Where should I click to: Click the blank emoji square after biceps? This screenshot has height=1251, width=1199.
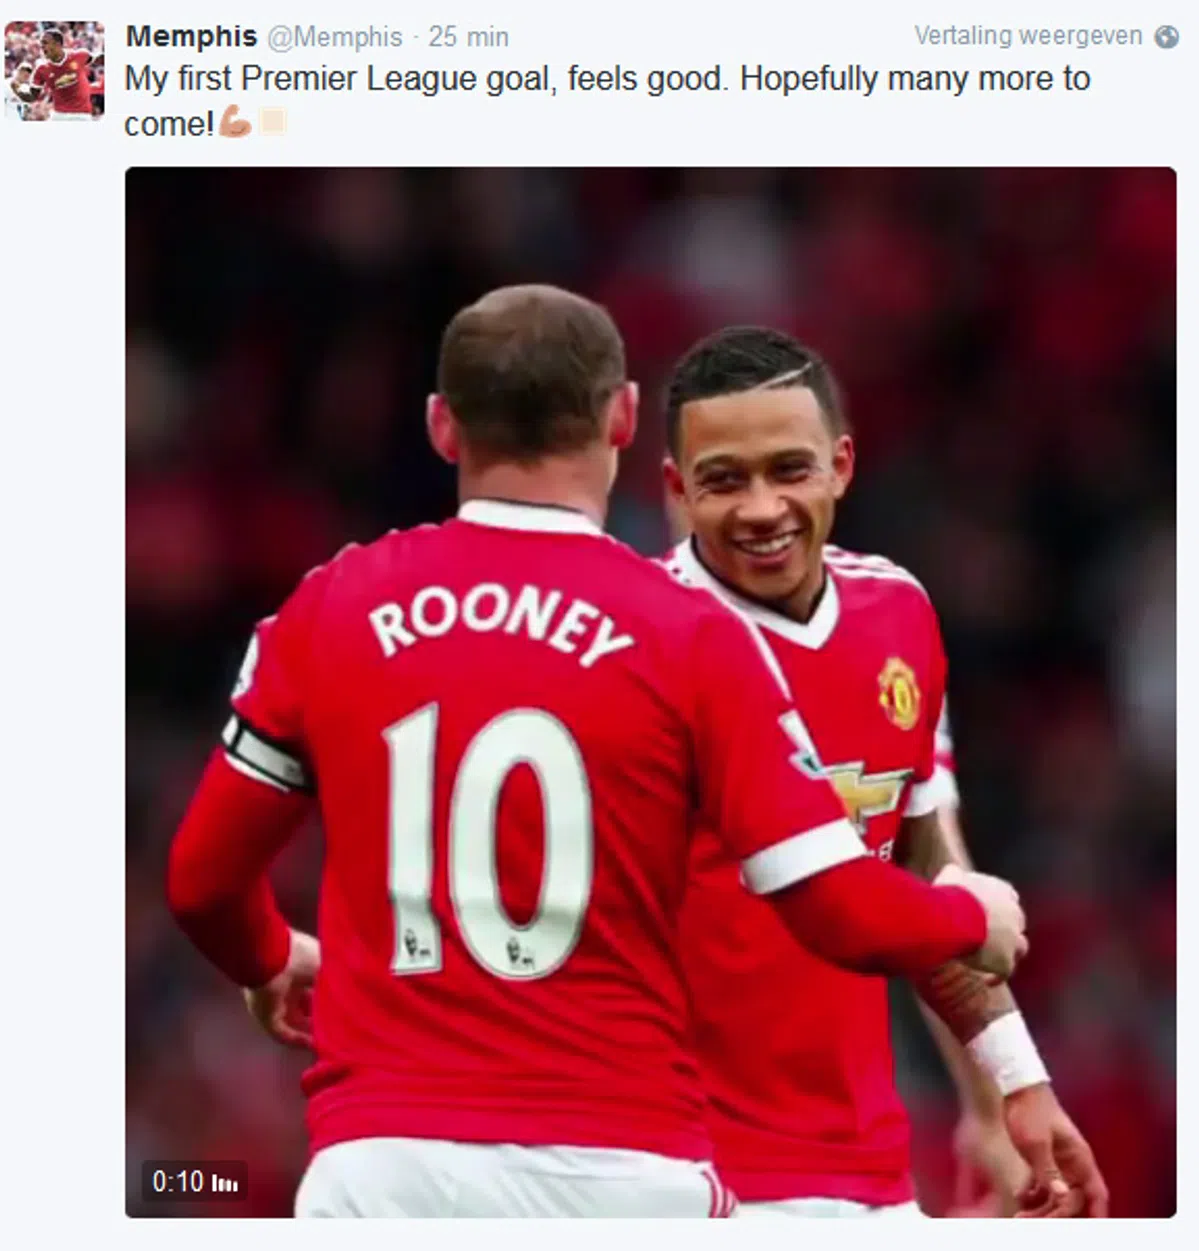coord(272,123)
